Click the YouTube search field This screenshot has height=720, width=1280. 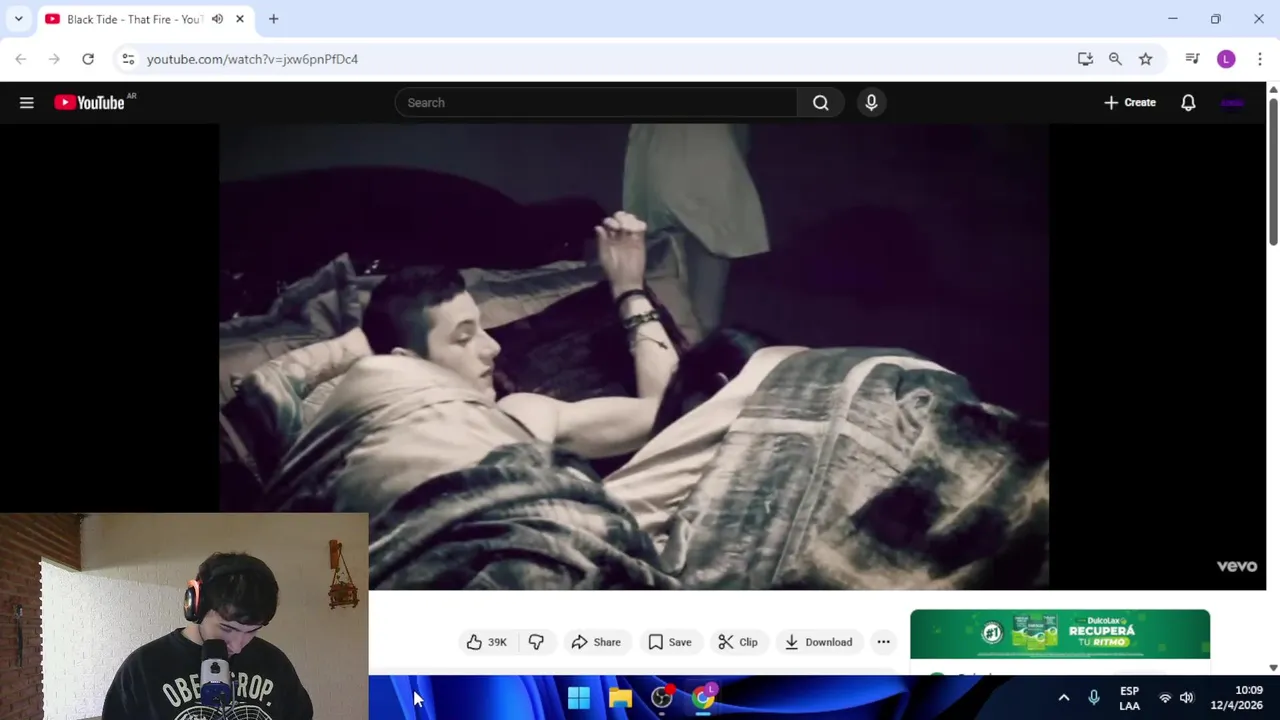pos(596,102)
